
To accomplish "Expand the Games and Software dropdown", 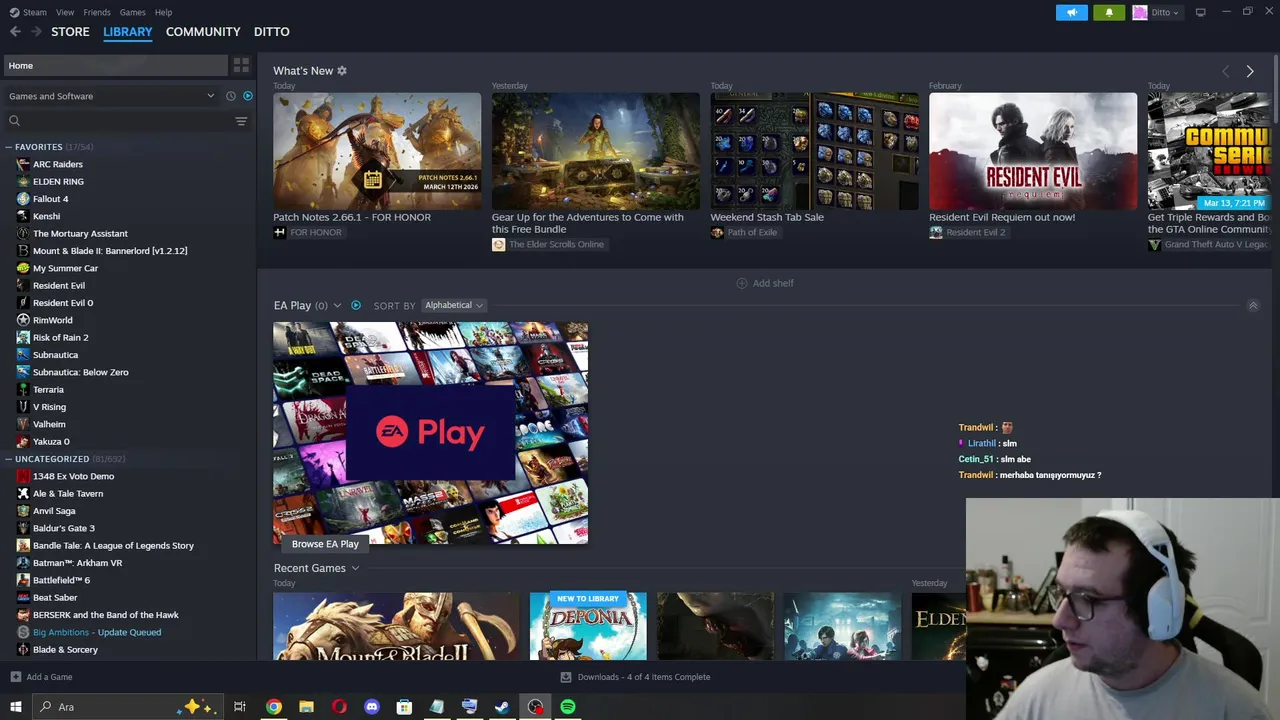I will pyautogui.click(x=111, y=96).
